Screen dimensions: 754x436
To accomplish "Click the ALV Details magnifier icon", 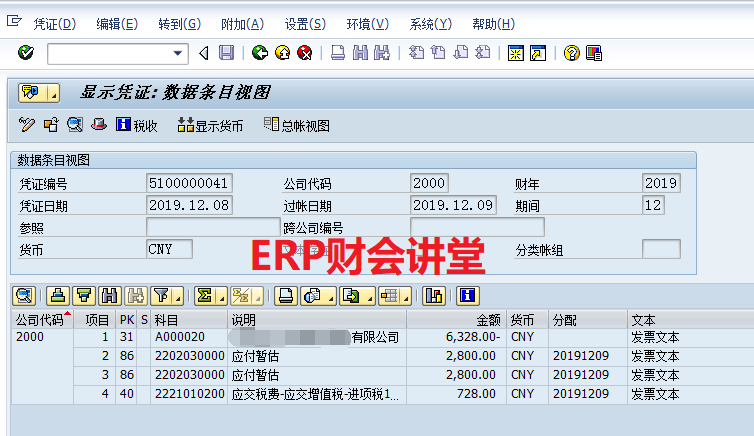I will point(24,295).
